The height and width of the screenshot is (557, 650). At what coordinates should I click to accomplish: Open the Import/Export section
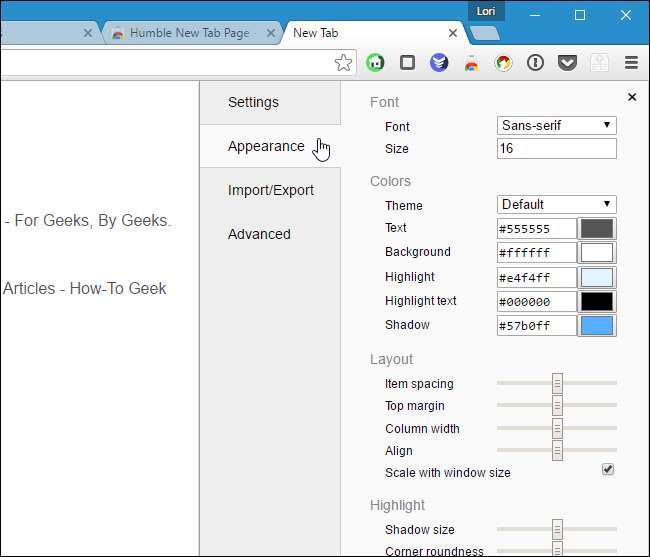pos(270,190)
